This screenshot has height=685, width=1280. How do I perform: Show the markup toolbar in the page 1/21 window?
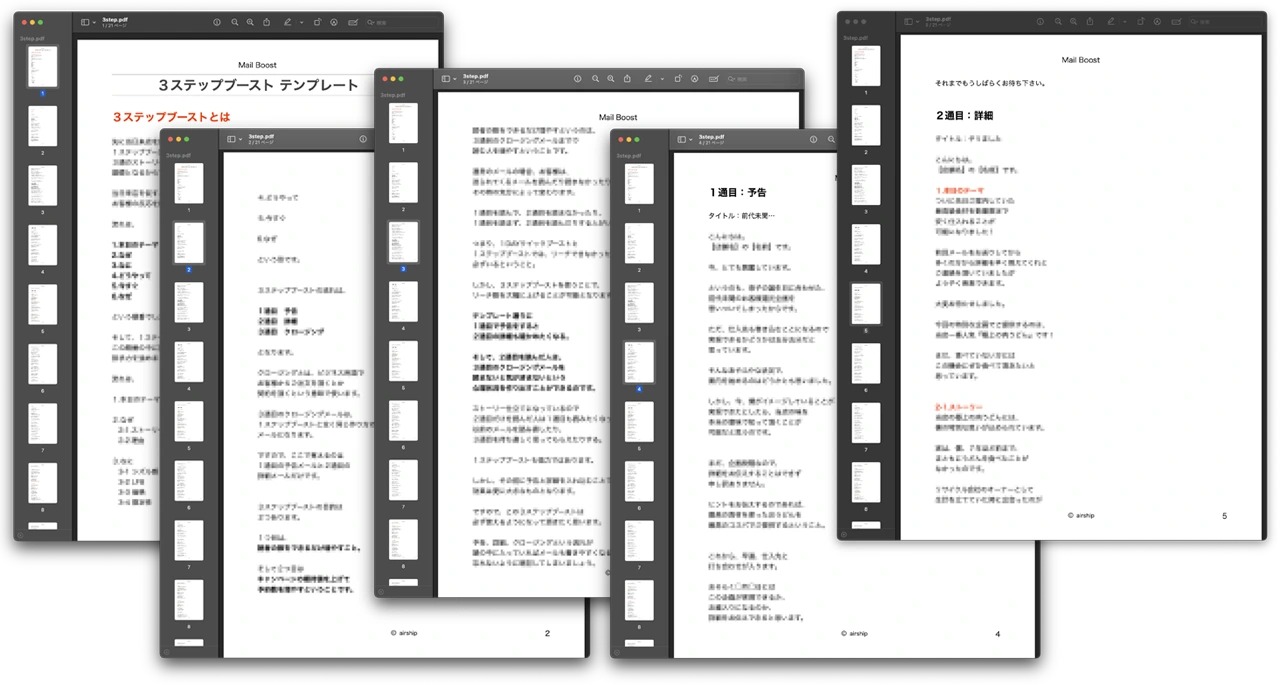coord(334,22)
